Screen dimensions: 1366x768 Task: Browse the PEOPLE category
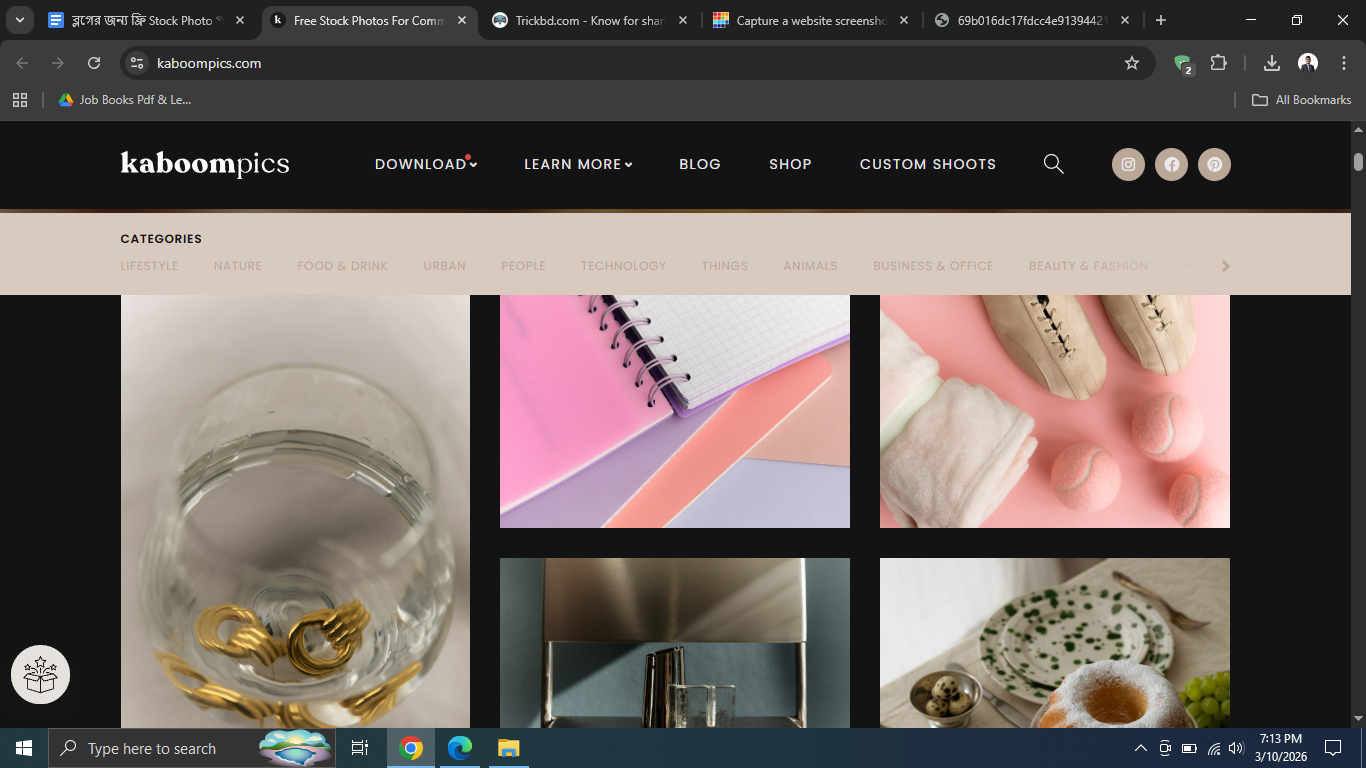point(523,266)
